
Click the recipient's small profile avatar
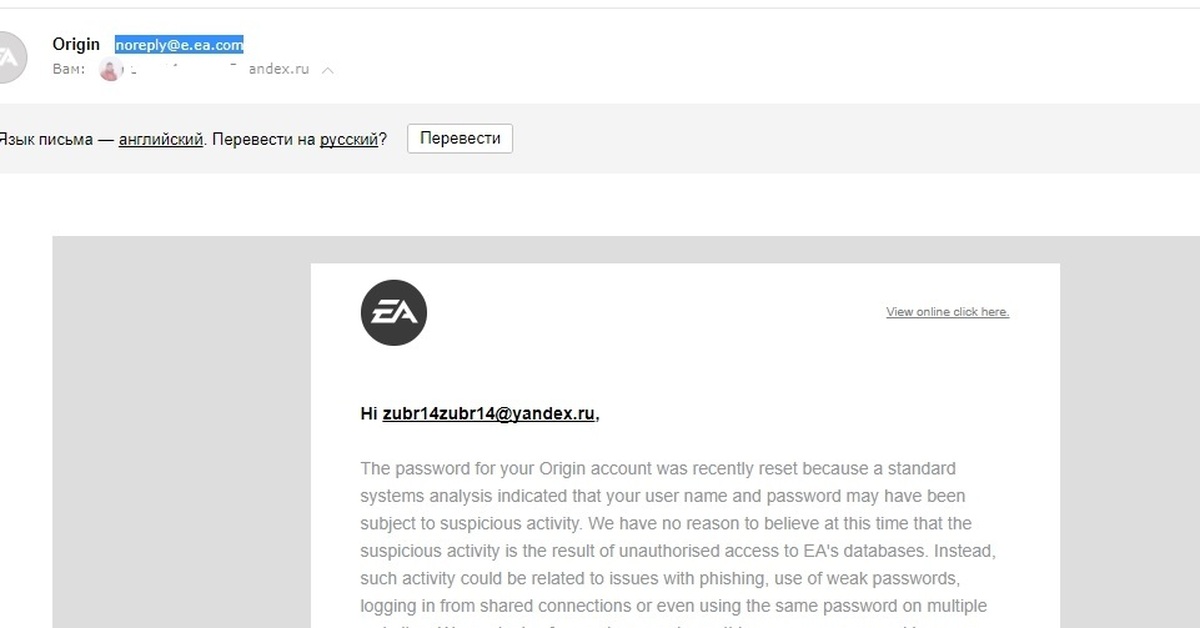pos(111,70)
